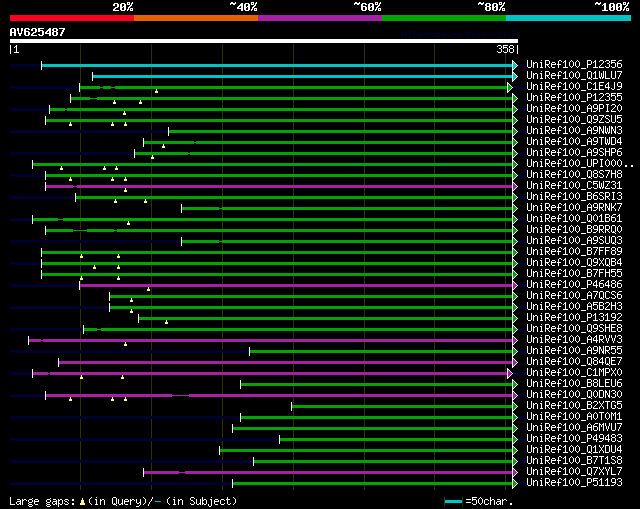Click the UniRef100_Q1XDU4 label
Screen dimensions: 640x509
point(574,450)
